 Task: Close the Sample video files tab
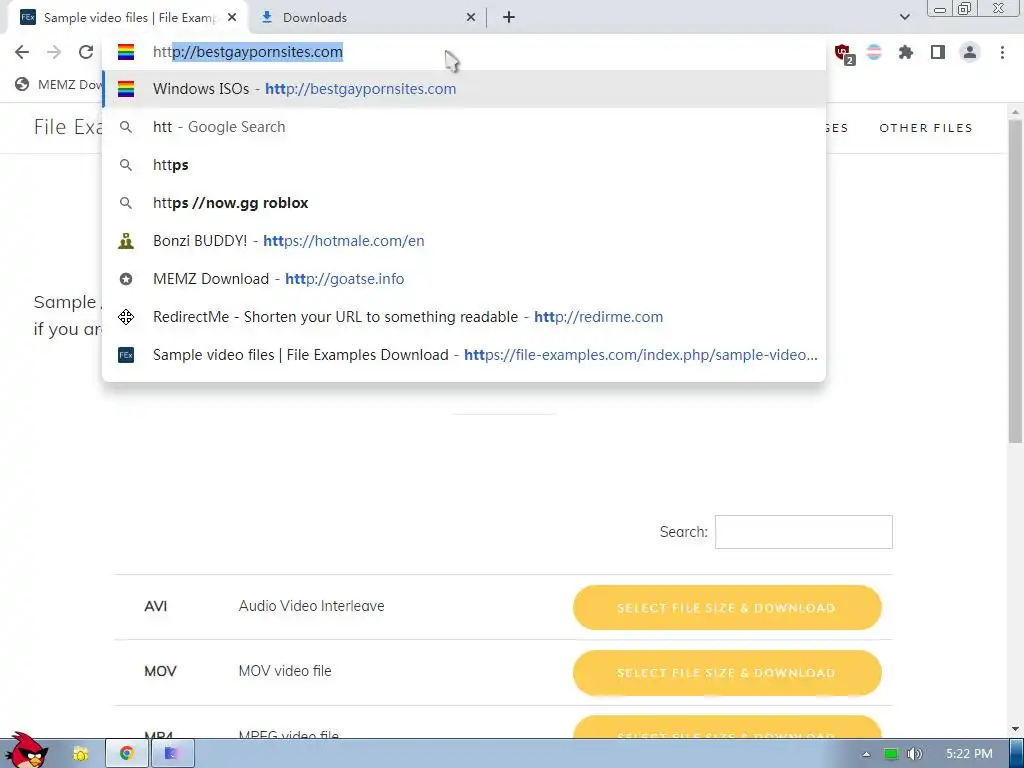pyautogui.click(x=232, y=18)
